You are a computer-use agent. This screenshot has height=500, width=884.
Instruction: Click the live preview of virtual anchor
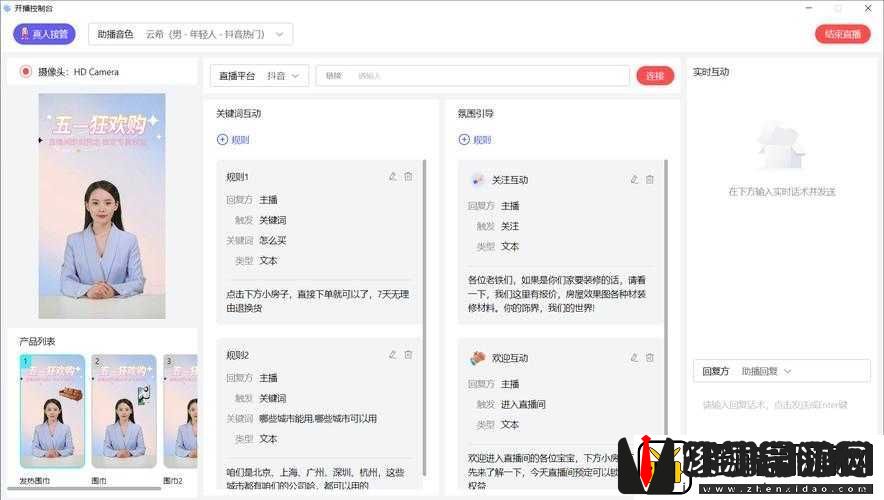[x=102, y=206]
